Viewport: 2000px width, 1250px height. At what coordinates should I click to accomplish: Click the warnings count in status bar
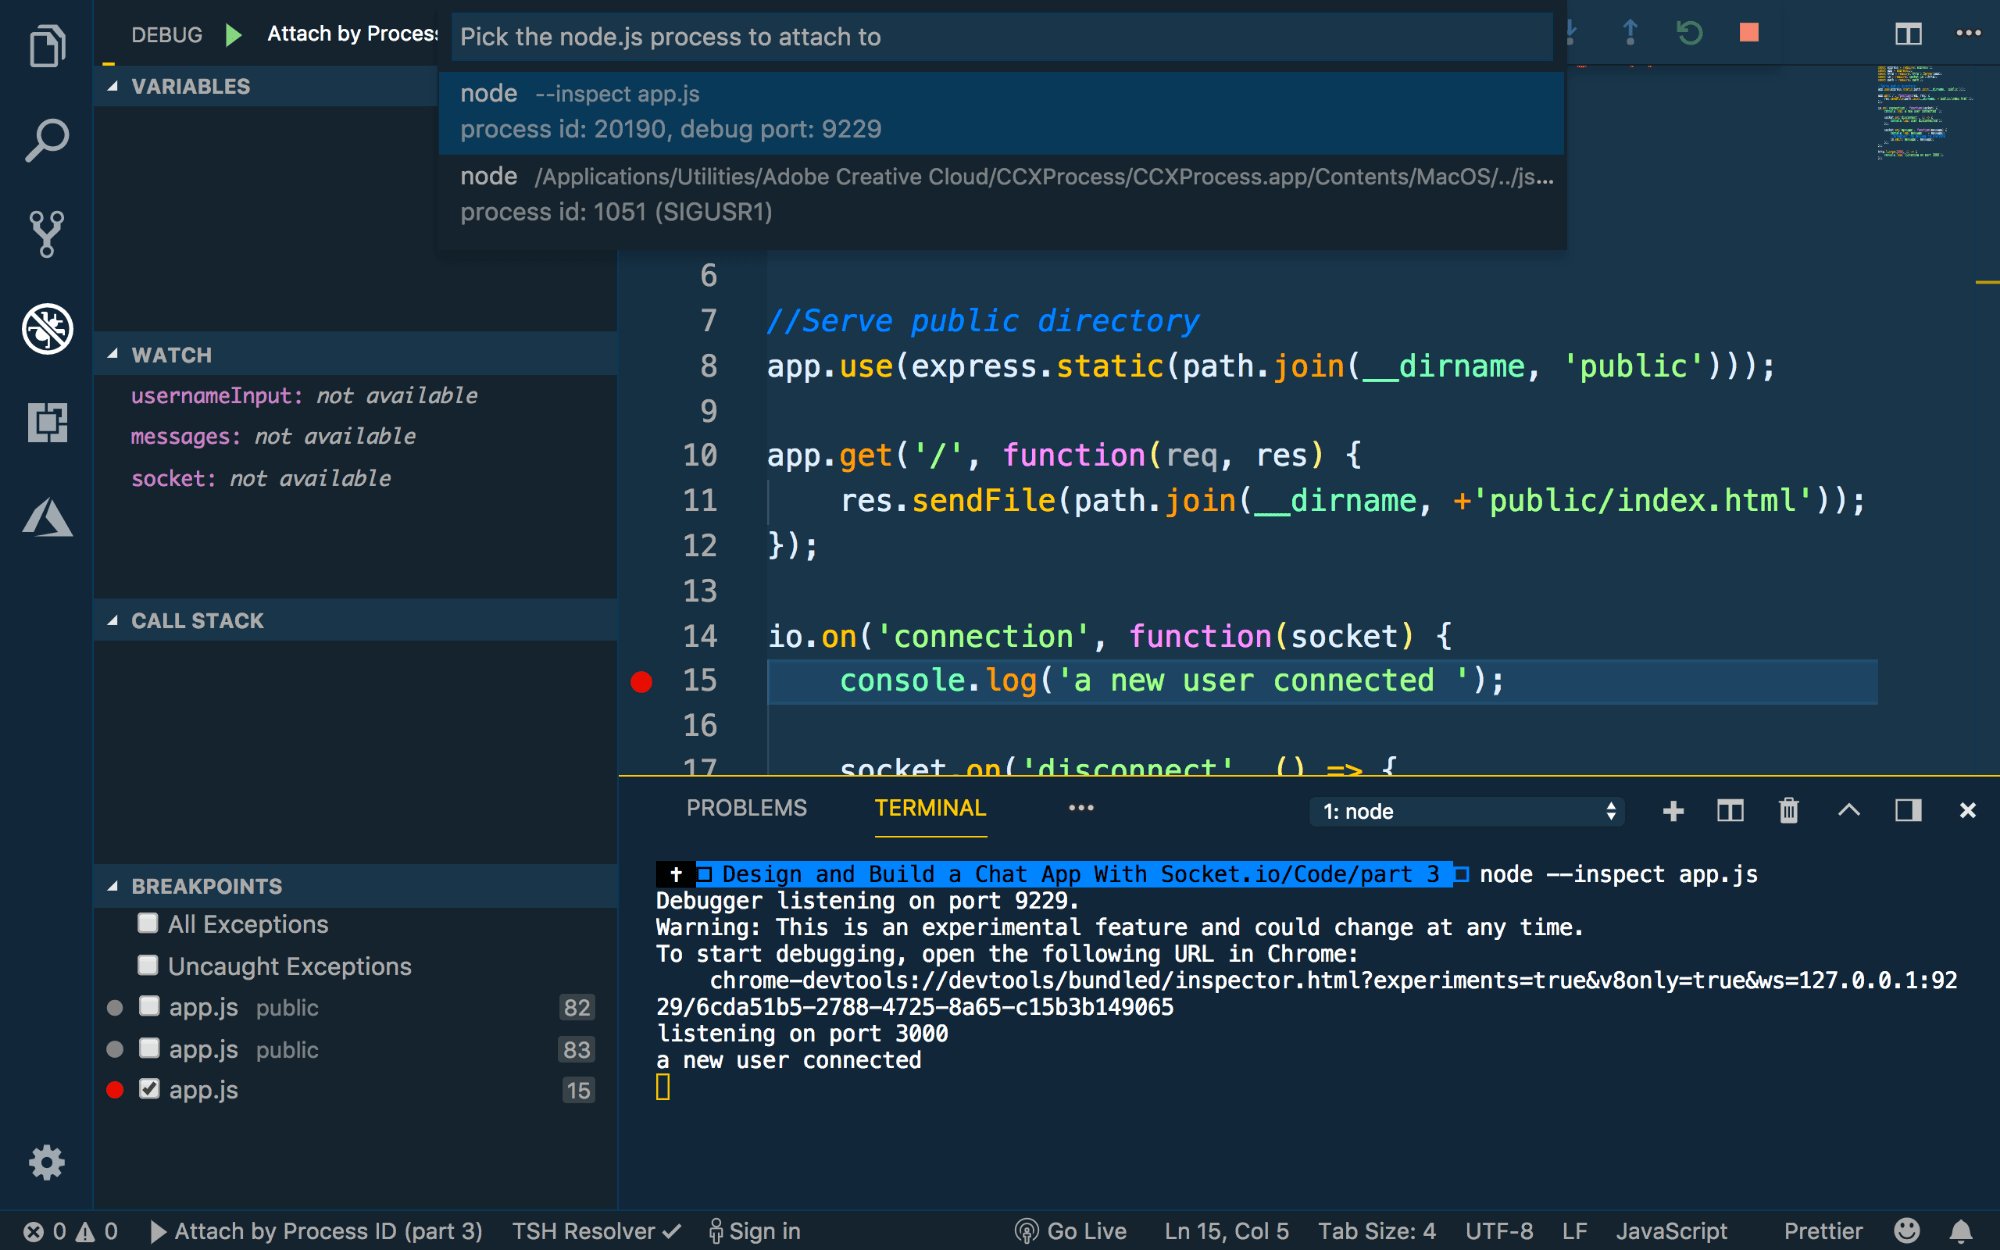point(97,1231)
